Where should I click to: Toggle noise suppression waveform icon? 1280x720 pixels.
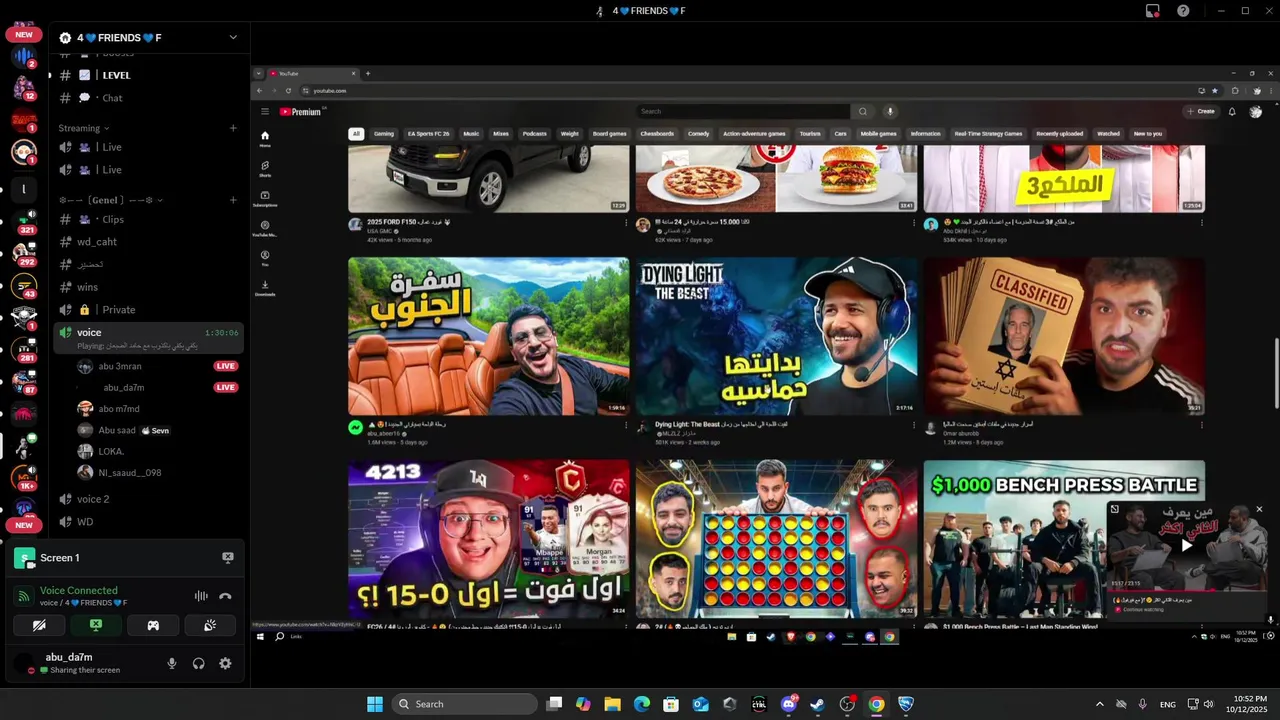coord(201,596)
